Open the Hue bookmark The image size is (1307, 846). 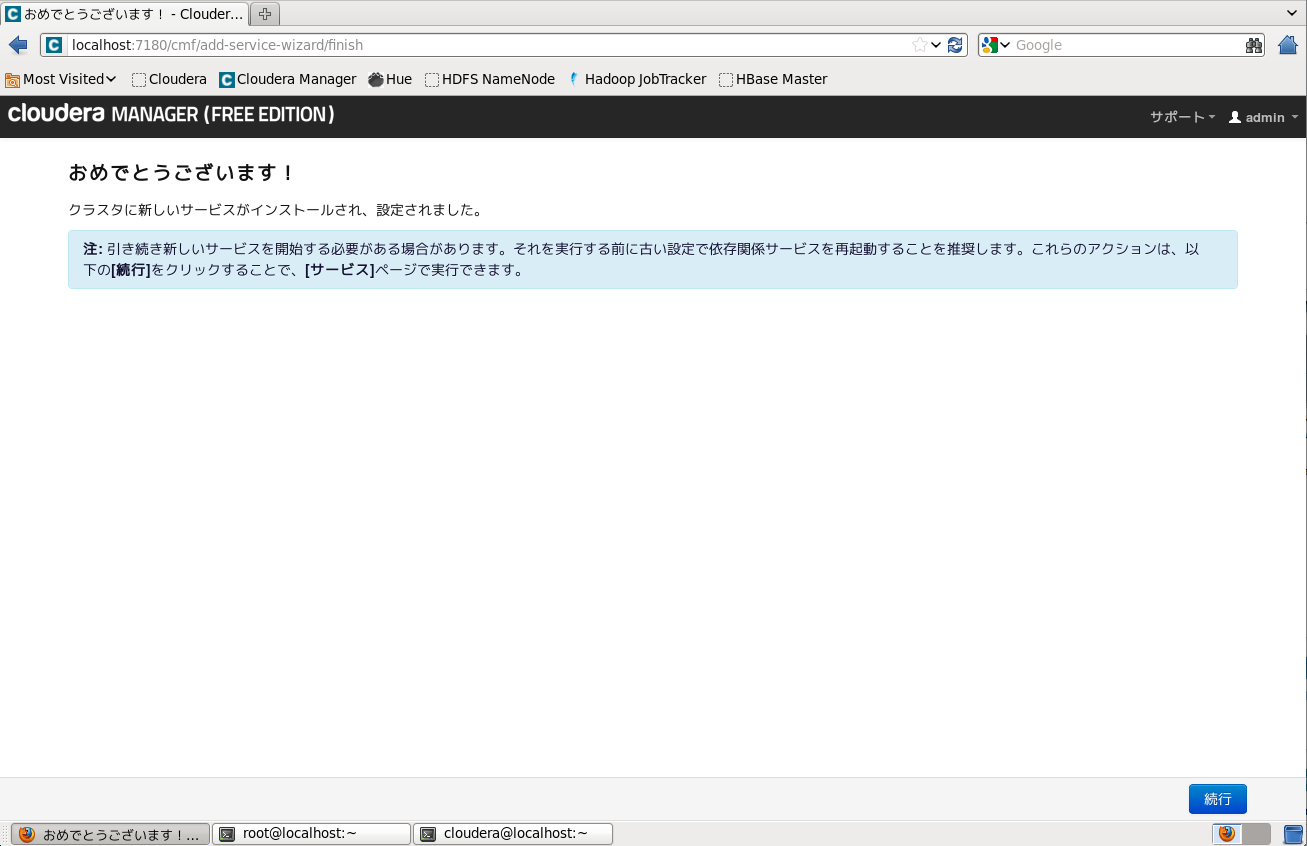point(390,79)
